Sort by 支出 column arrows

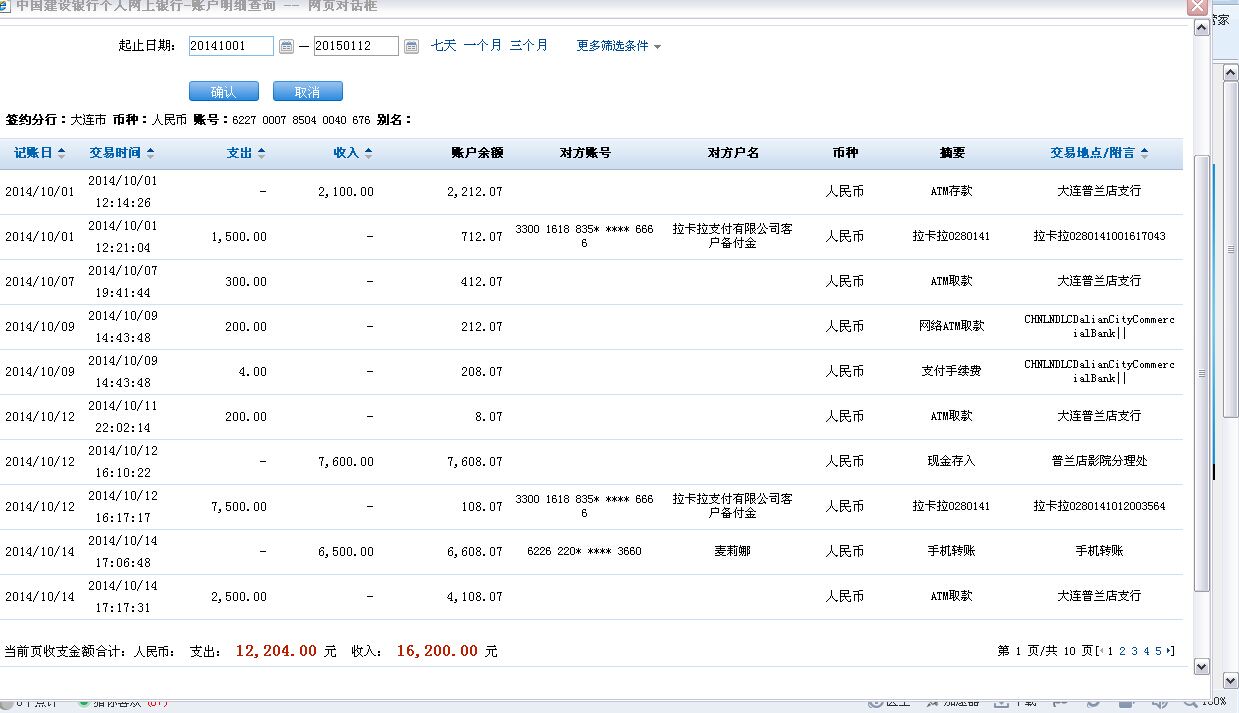pyautogui.click(x=261, y=153)
